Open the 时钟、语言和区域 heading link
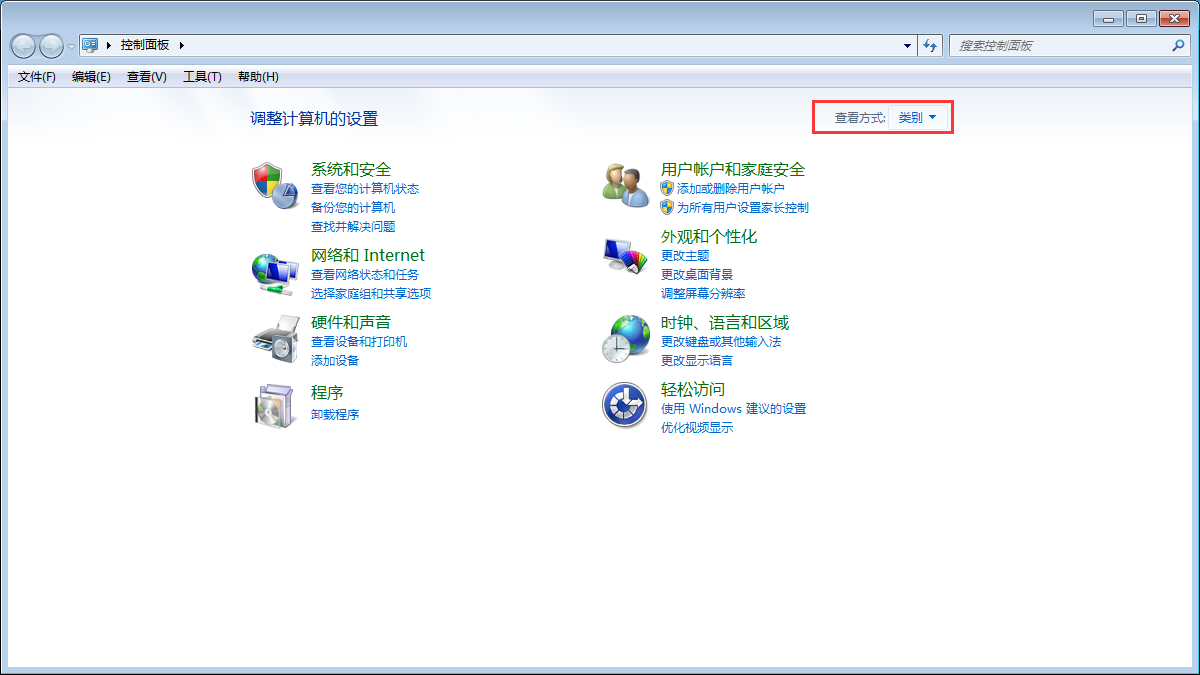The width and height of the screenshot is (1200, 675). (x=725, y=322)
